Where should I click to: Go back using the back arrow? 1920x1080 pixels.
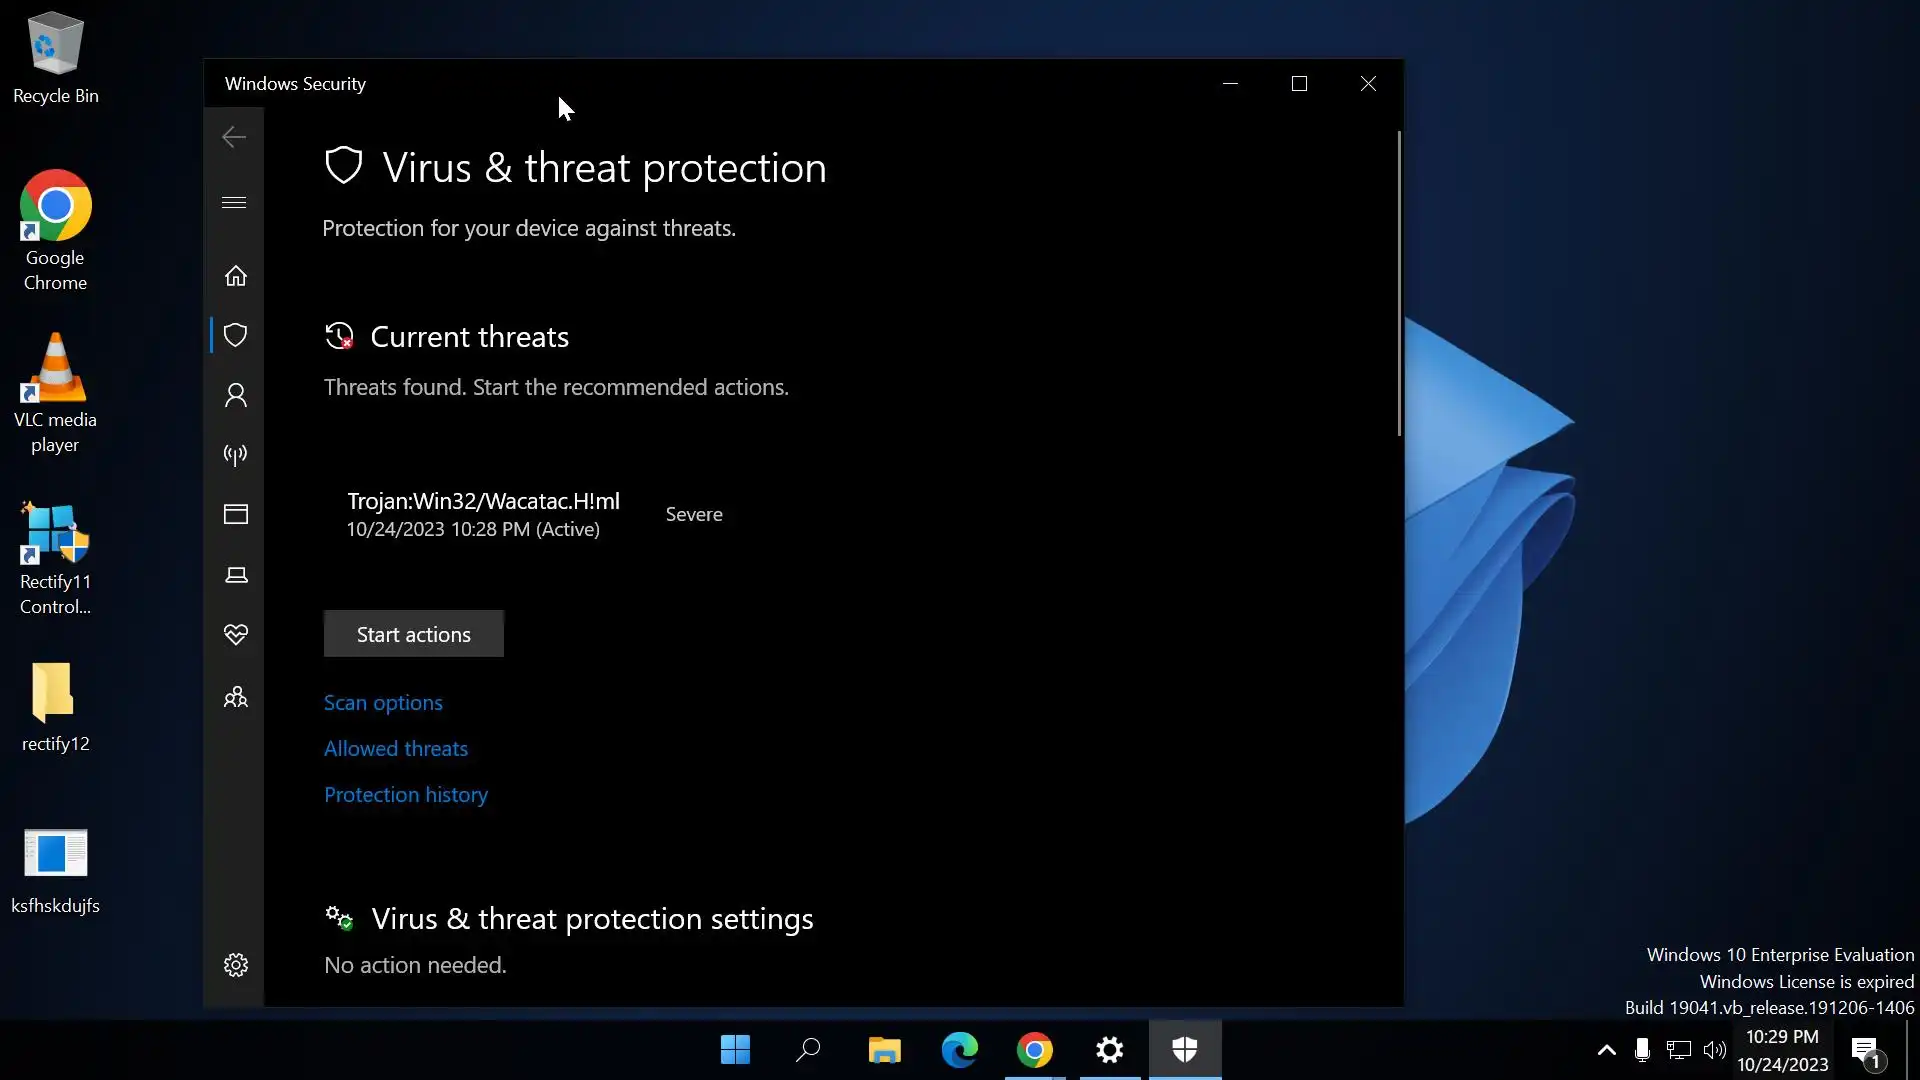[234, 137]
